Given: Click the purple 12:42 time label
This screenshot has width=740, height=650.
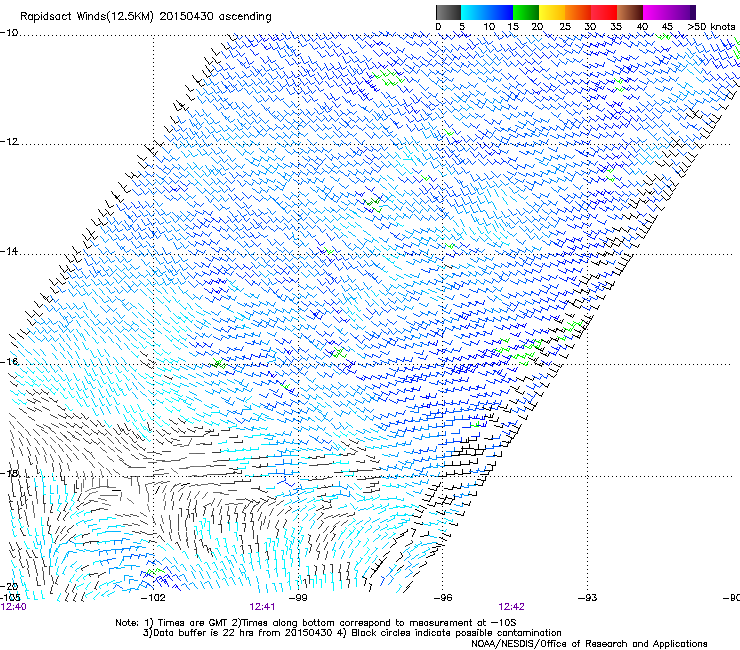Looking at the screenshot, I should click(x=512, y=607).
